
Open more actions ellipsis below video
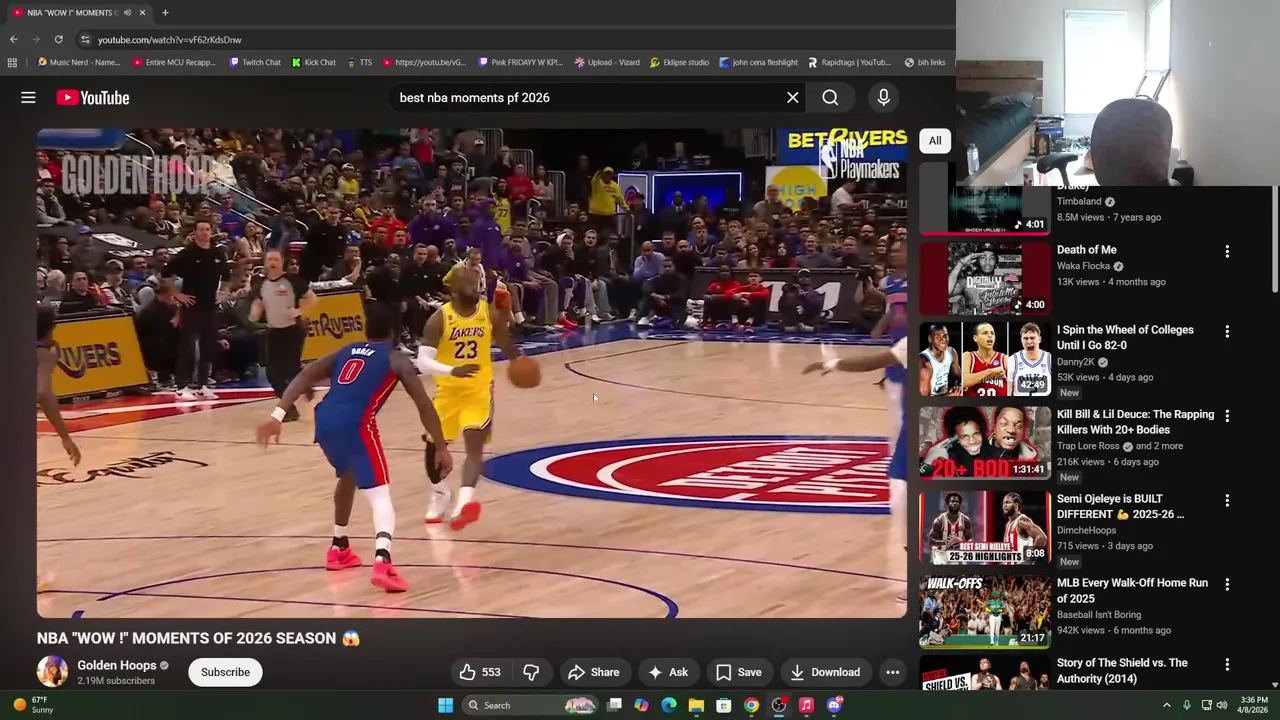(892, 672)
